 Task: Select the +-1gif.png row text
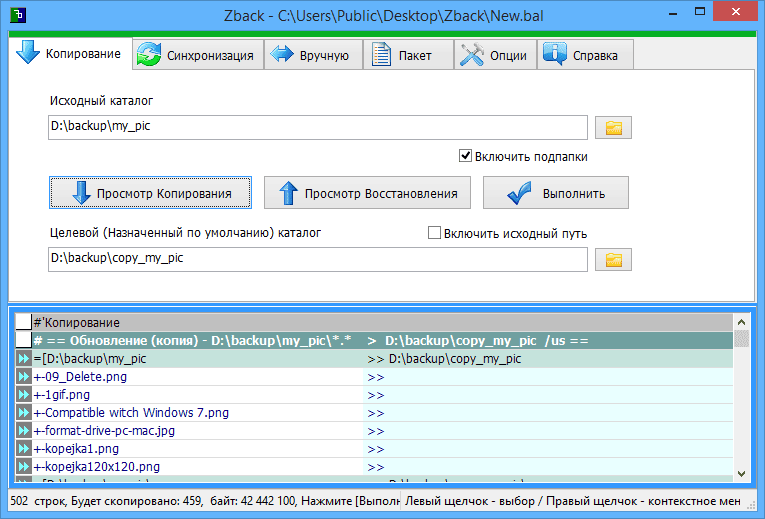coord(61,395)
